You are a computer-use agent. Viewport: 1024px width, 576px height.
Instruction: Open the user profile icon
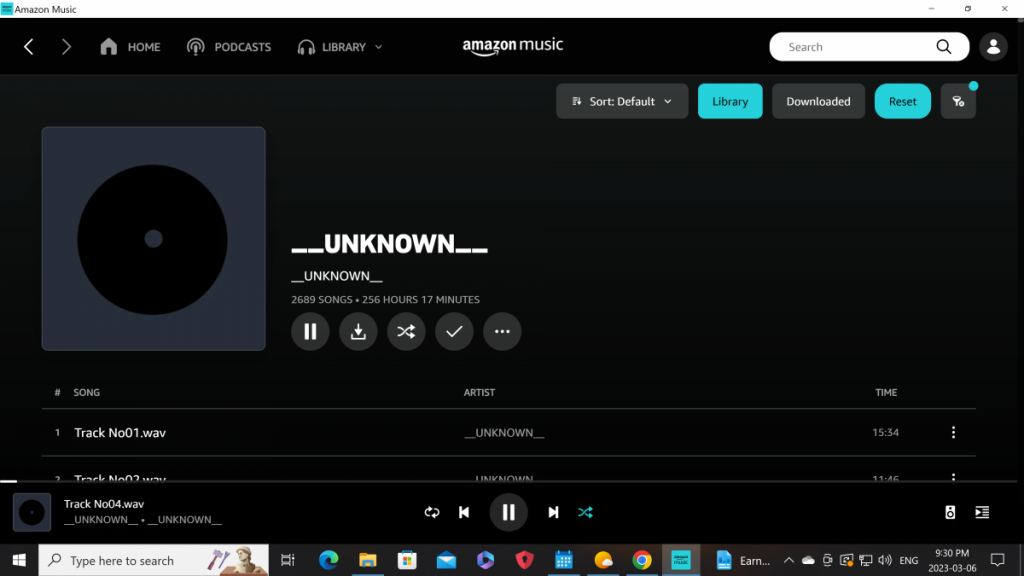coord(993,47)
